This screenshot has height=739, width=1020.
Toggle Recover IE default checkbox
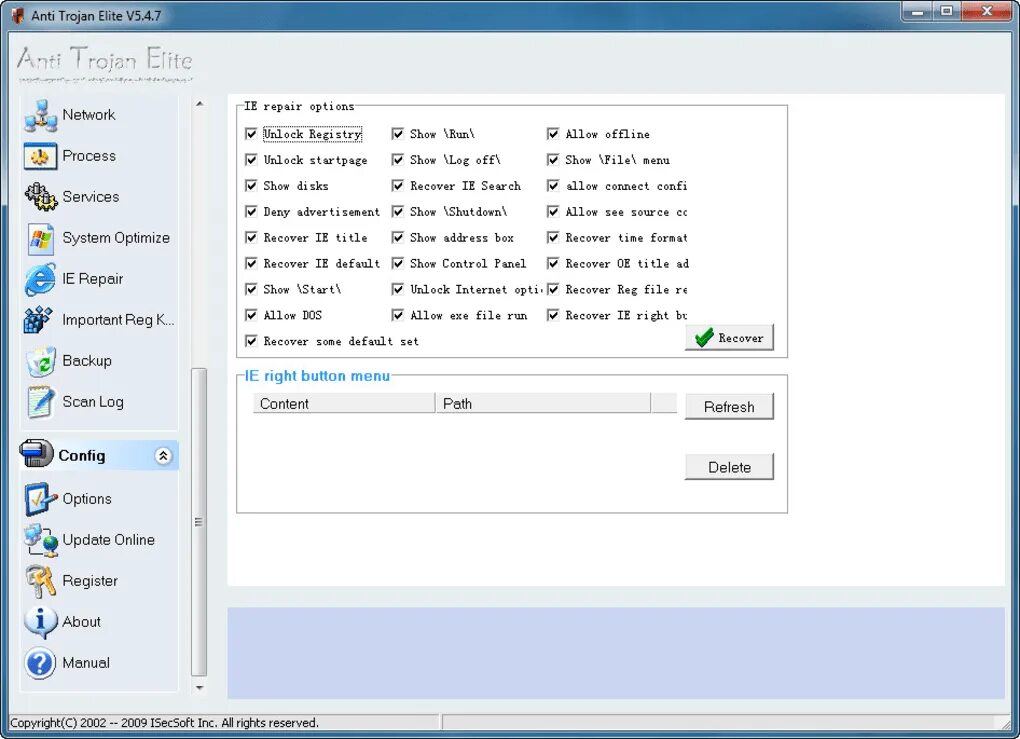click(x=251, y=263)
